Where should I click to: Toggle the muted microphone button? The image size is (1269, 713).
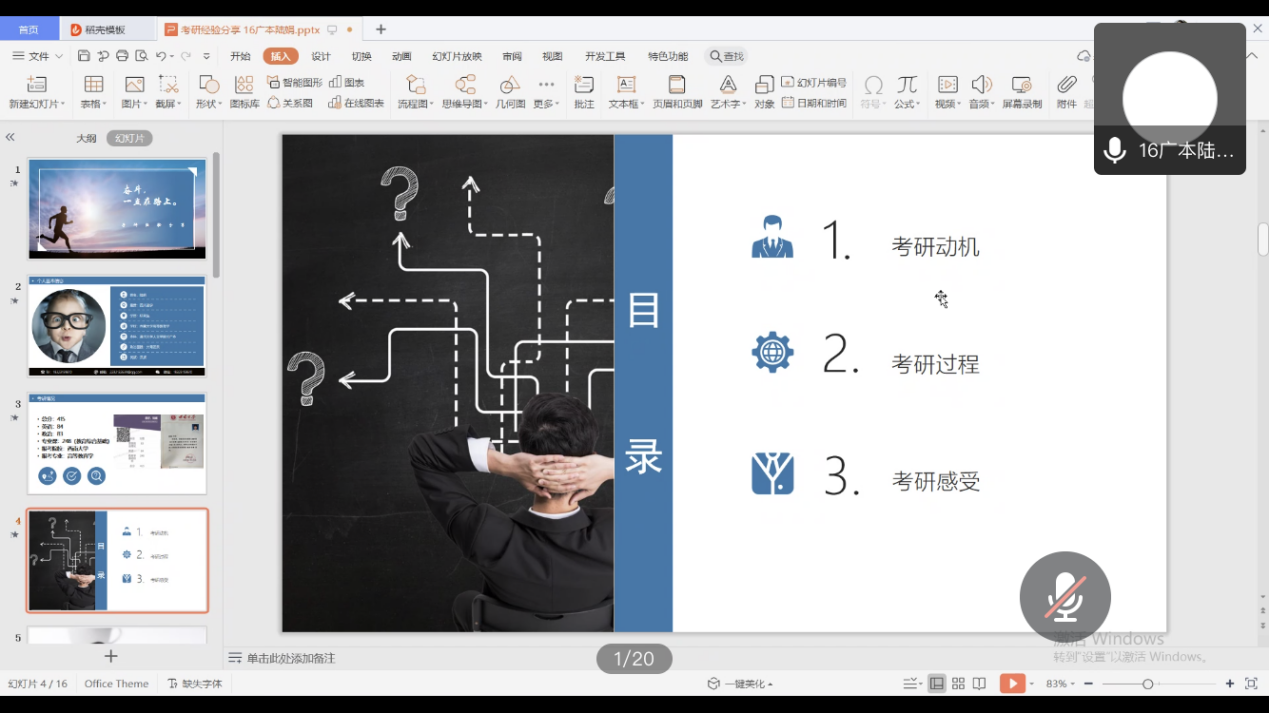coord(1065,597)
